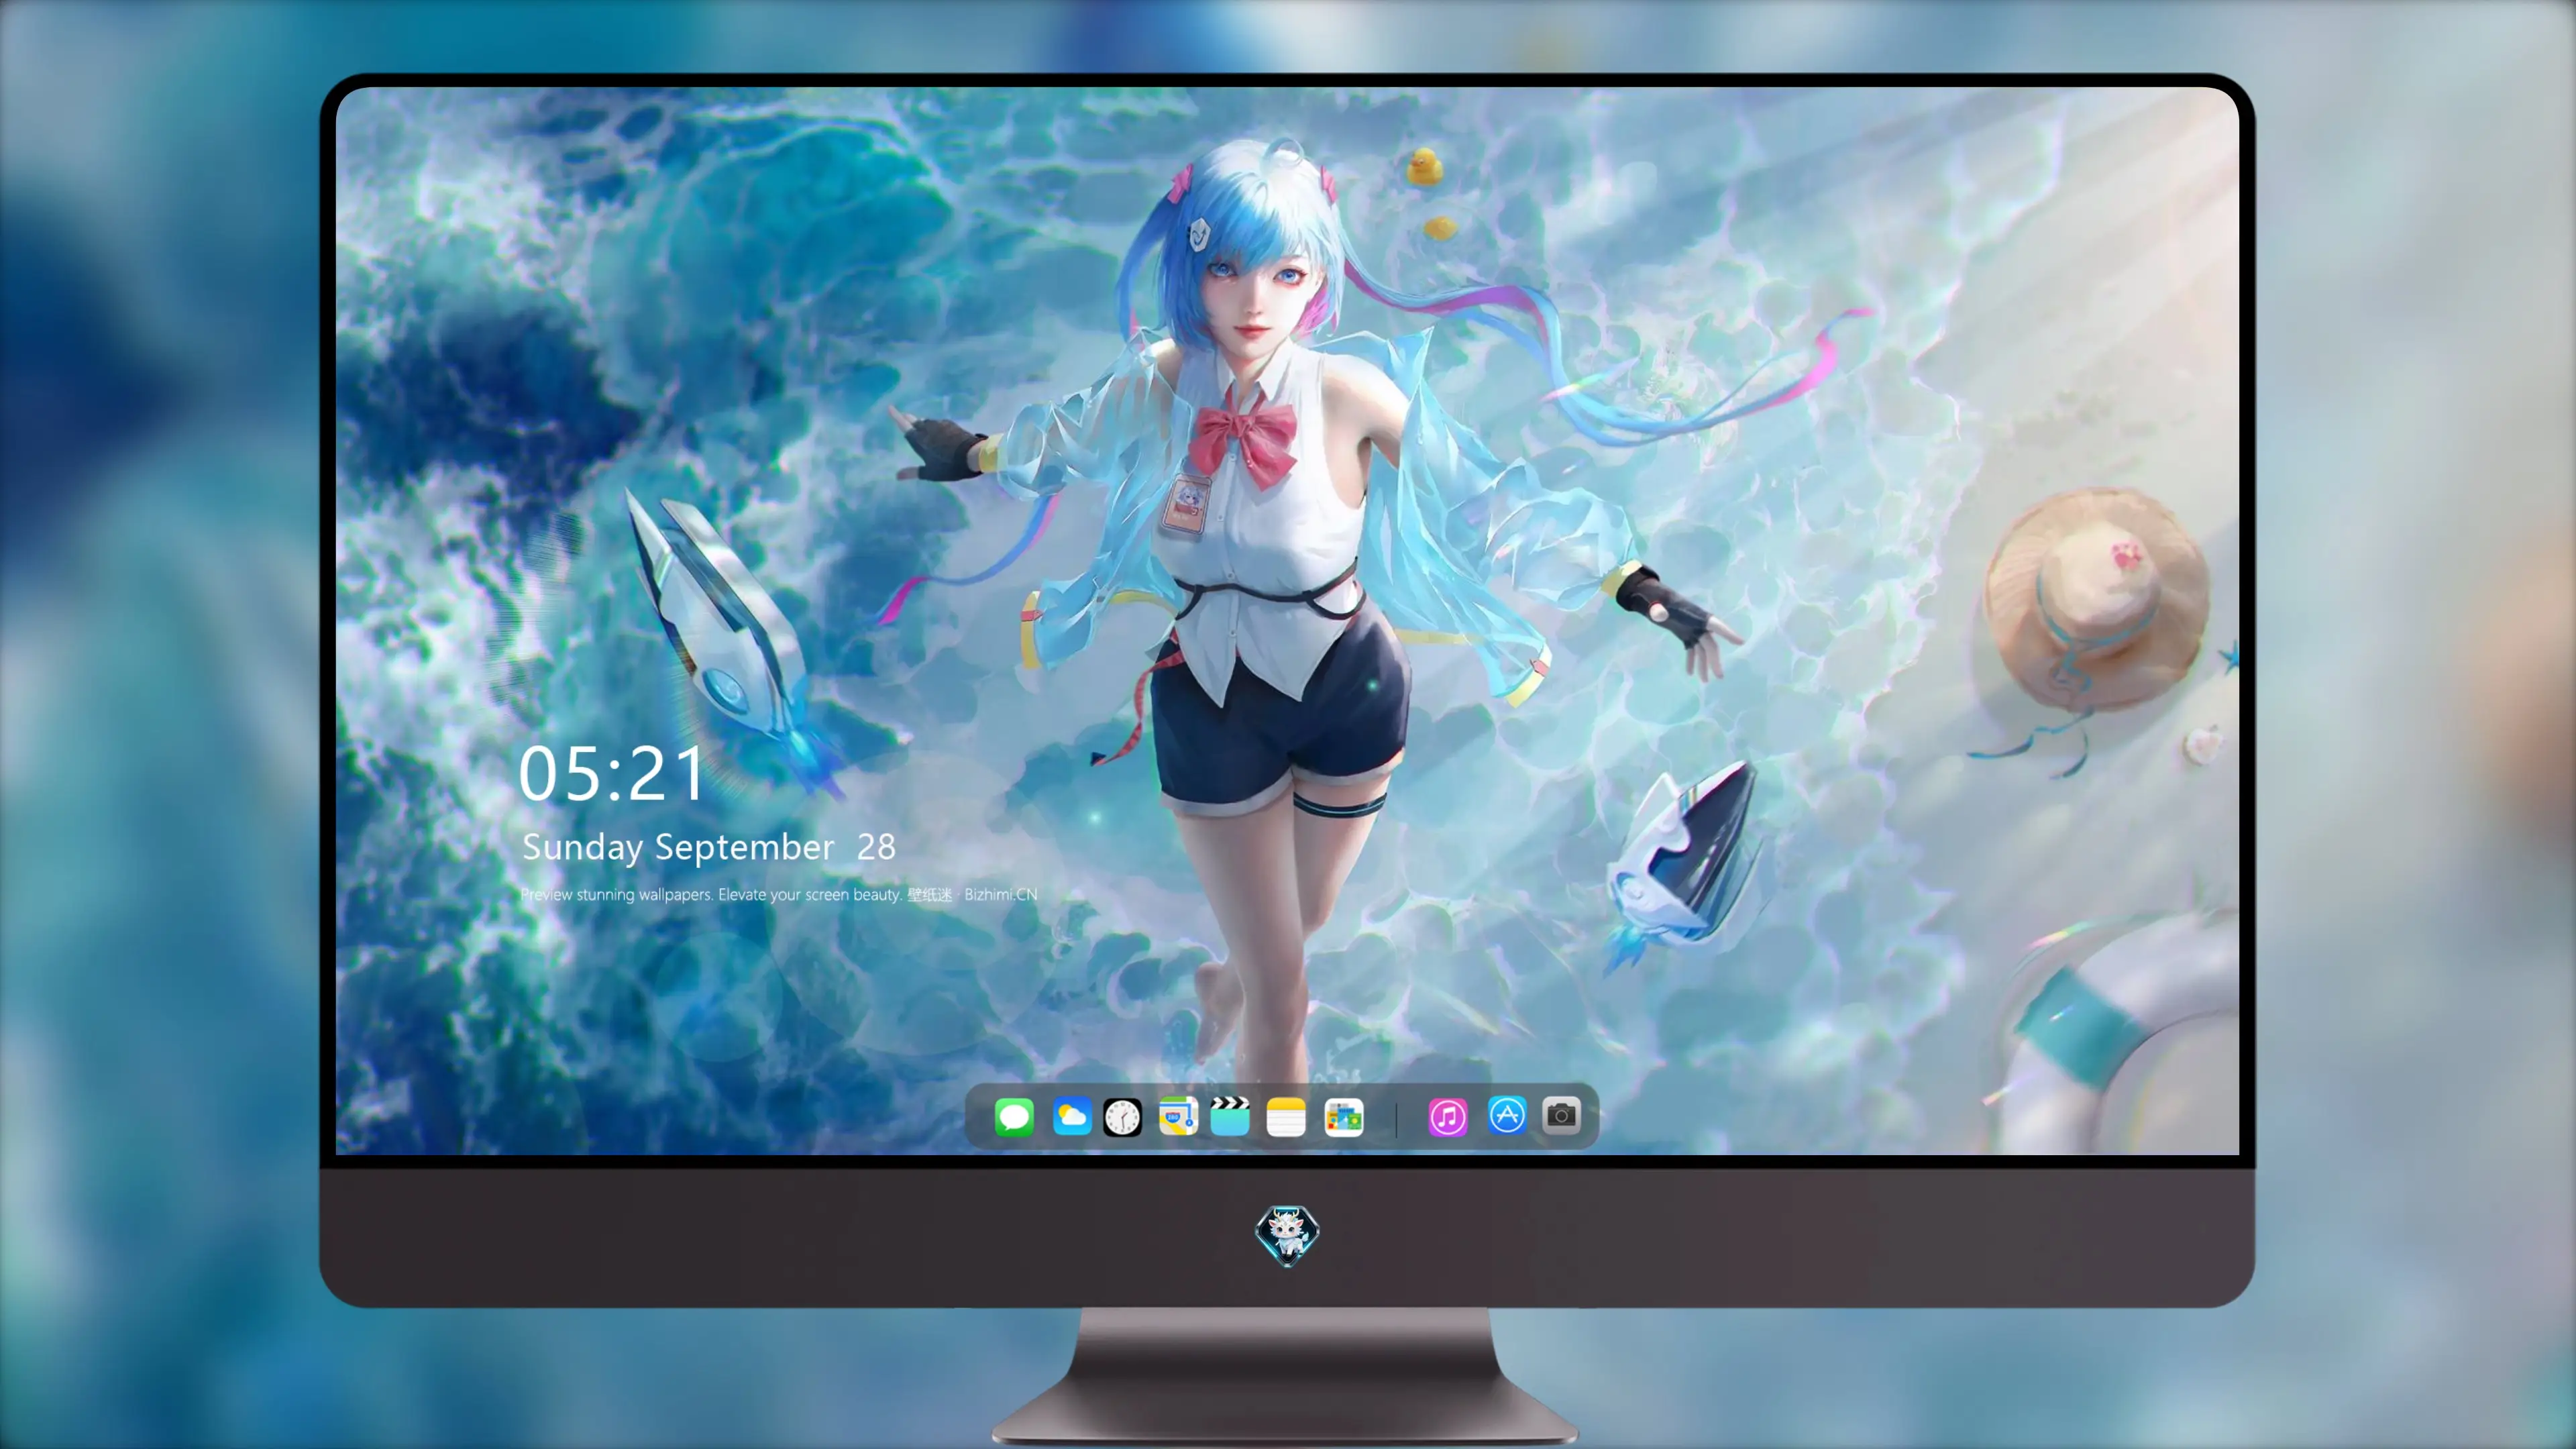Image resolution: width=2576 pixels, height=1449 pixels.
Task: Open the Notes app in the dock
Action: click(x=1286, y=1117)
